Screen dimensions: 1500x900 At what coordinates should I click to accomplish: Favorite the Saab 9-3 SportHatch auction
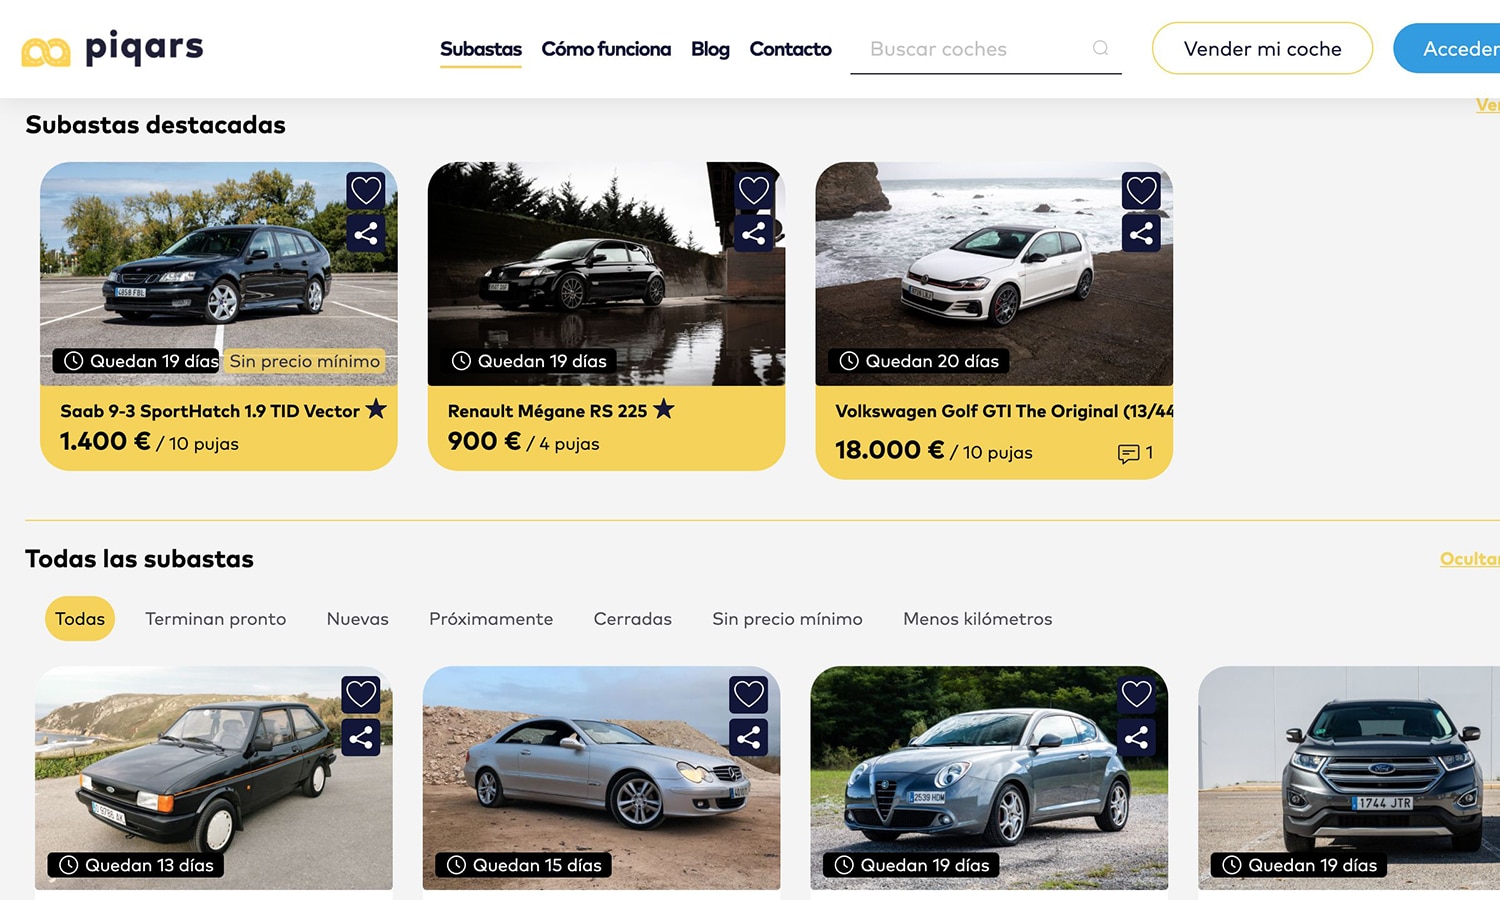(x=366, y=190)
